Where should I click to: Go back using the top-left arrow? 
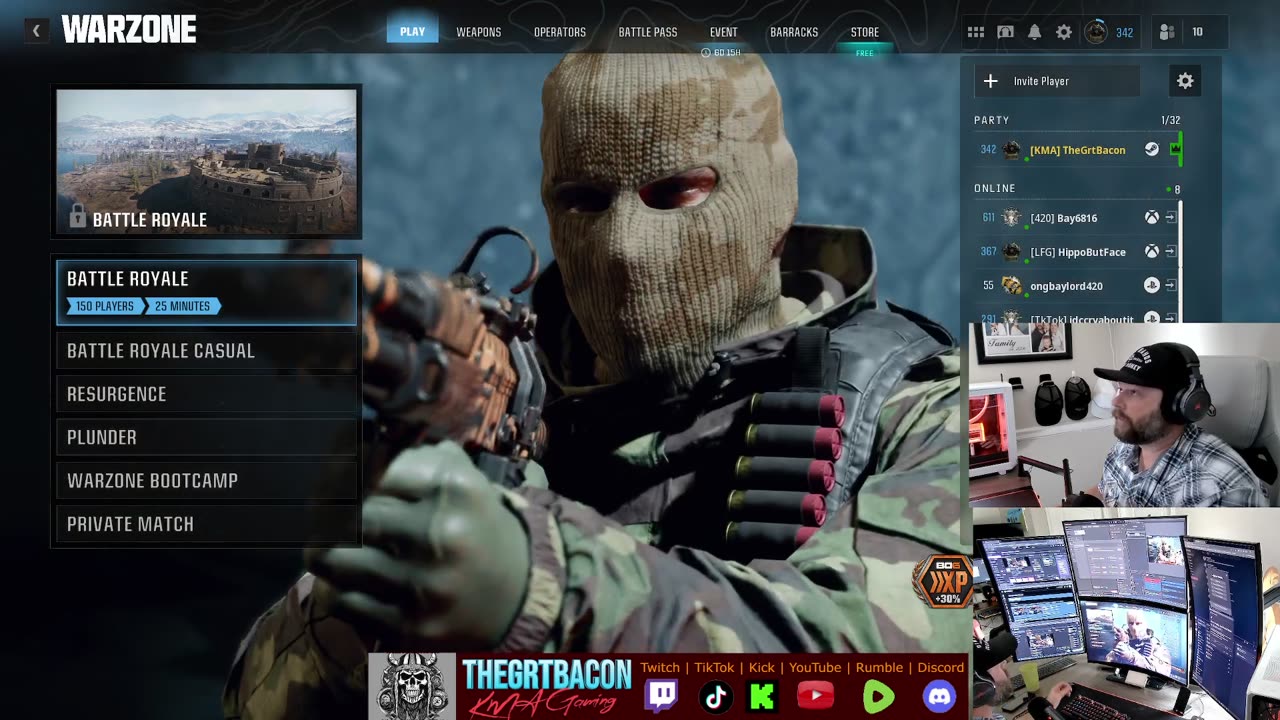tap(36, 31)
